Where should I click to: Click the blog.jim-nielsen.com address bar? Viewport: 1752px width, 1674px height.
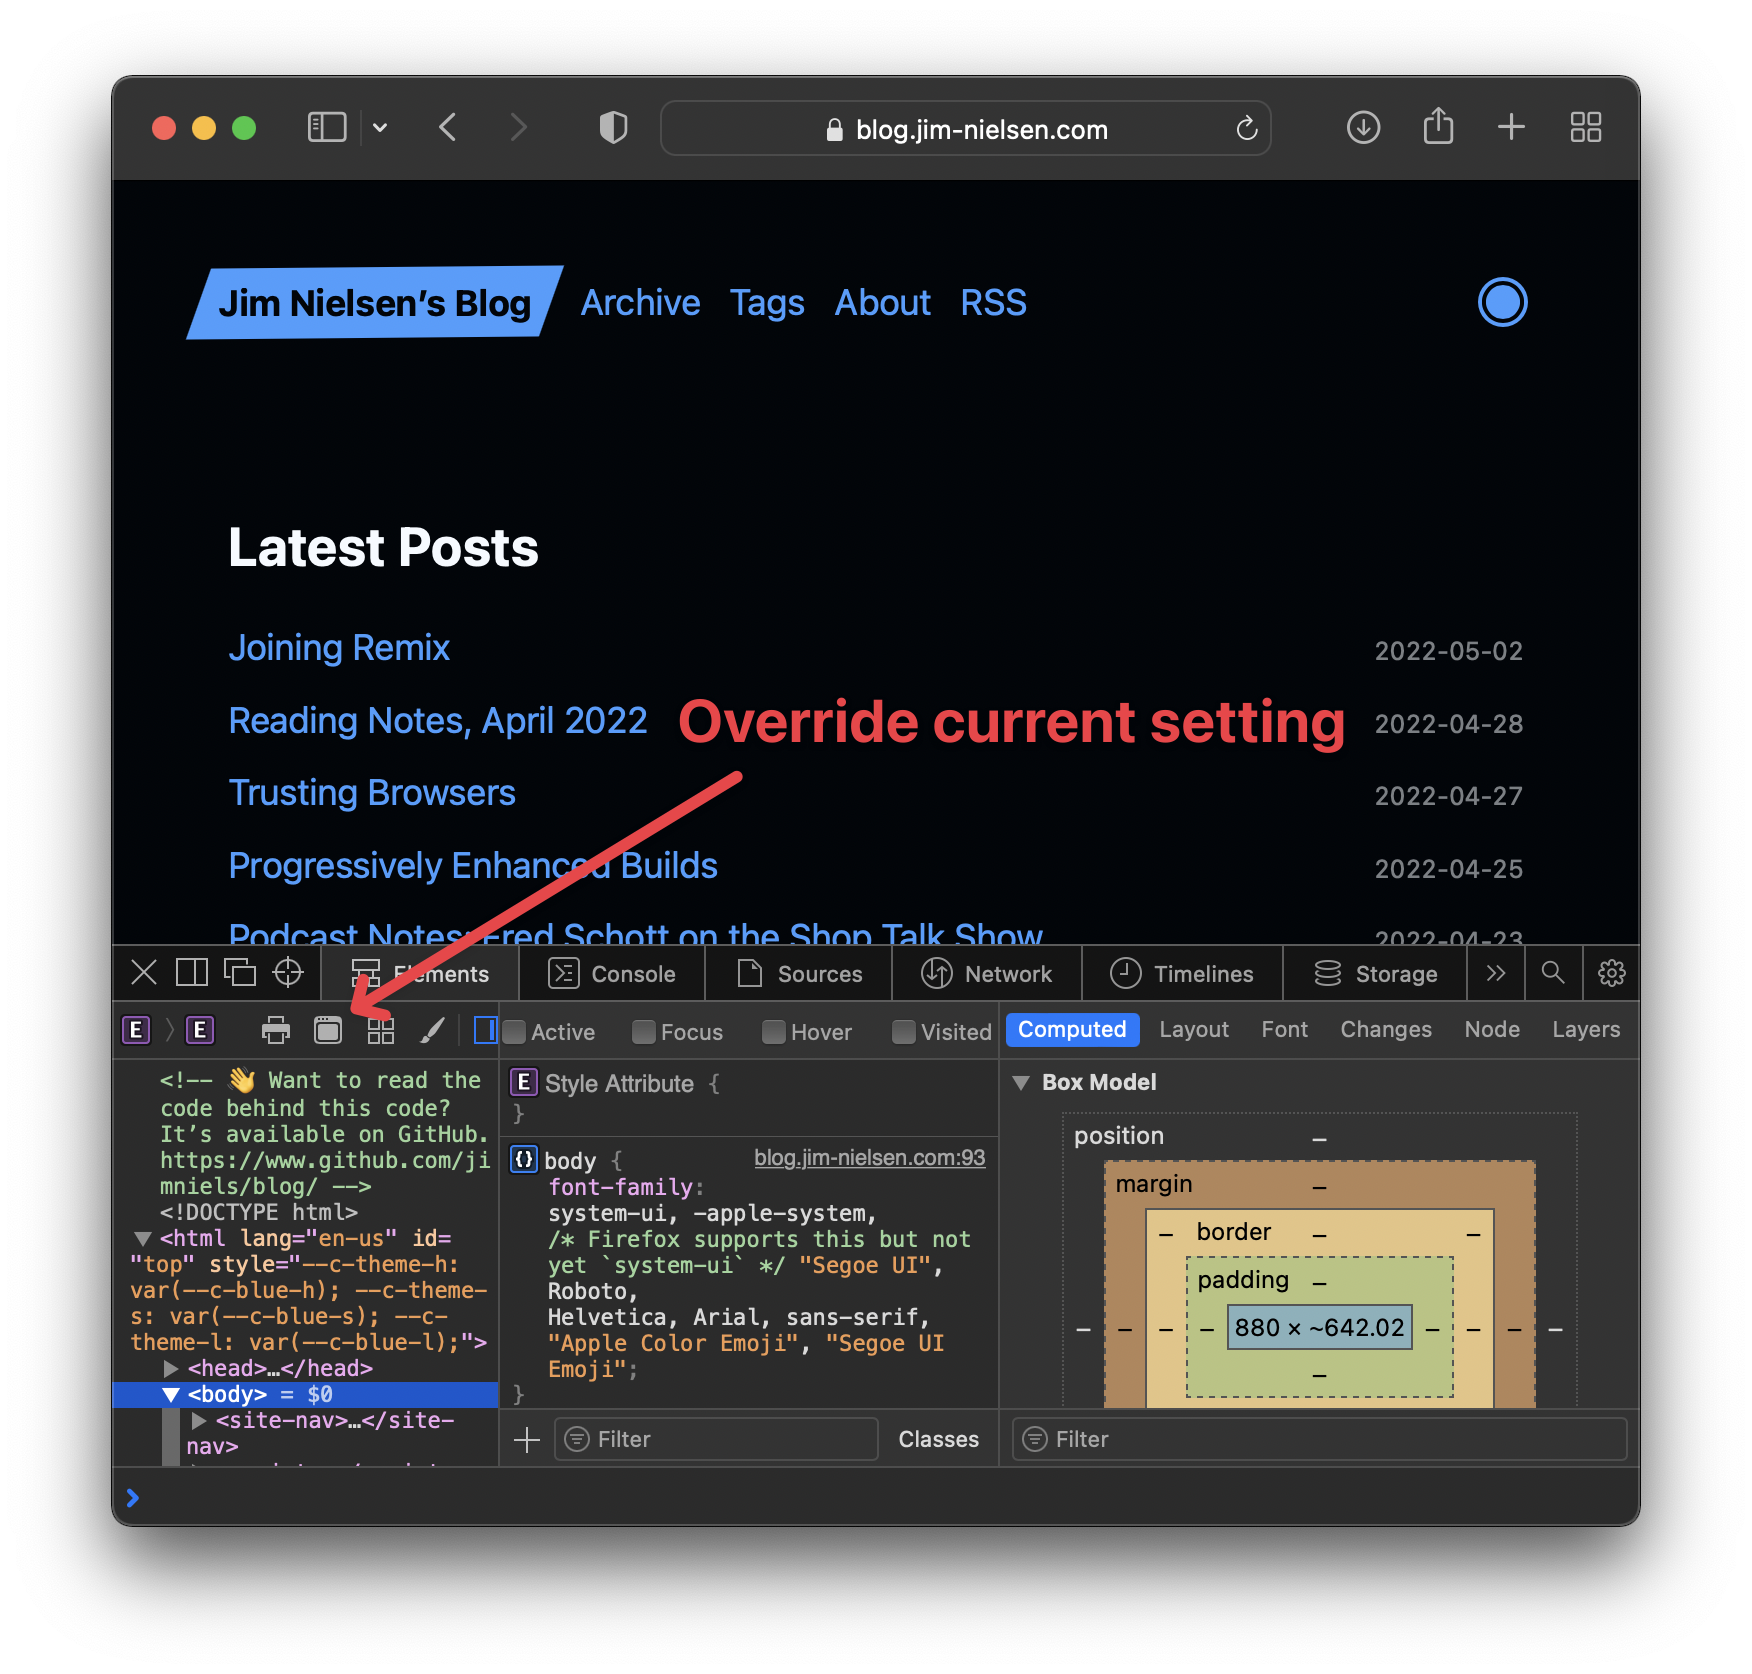pos(965,128)
